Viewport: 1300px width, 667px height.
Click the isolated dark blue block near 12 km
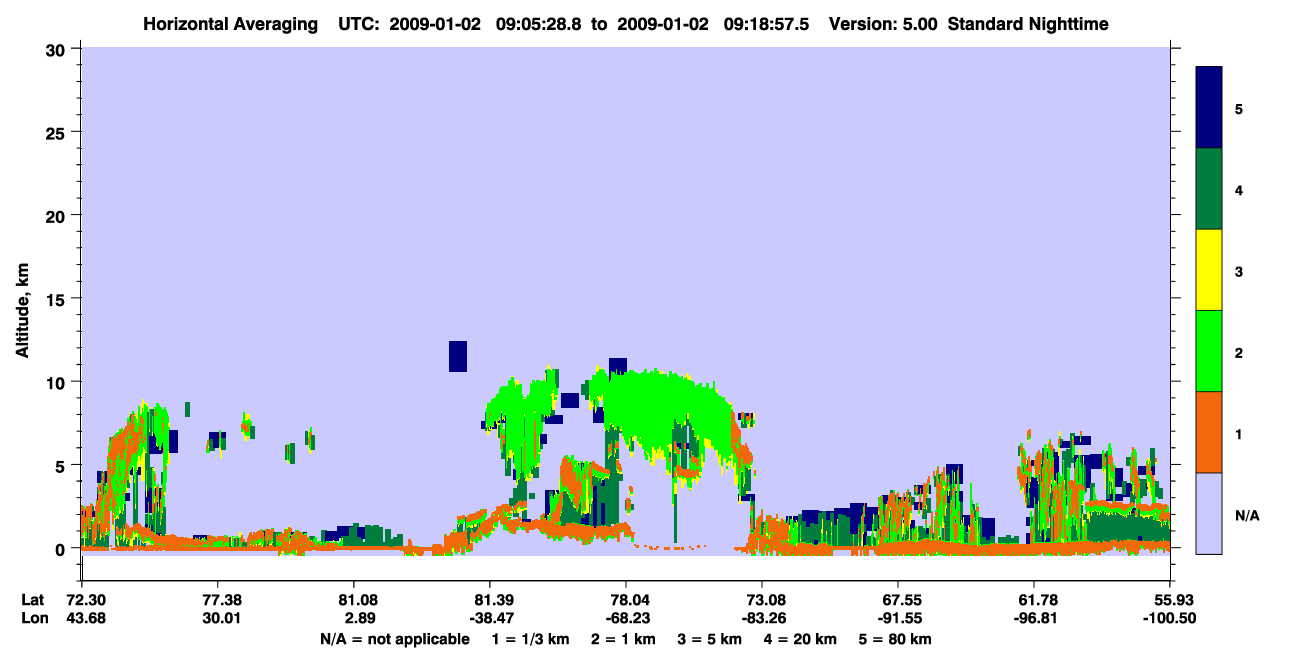click(x=458, y=356)
